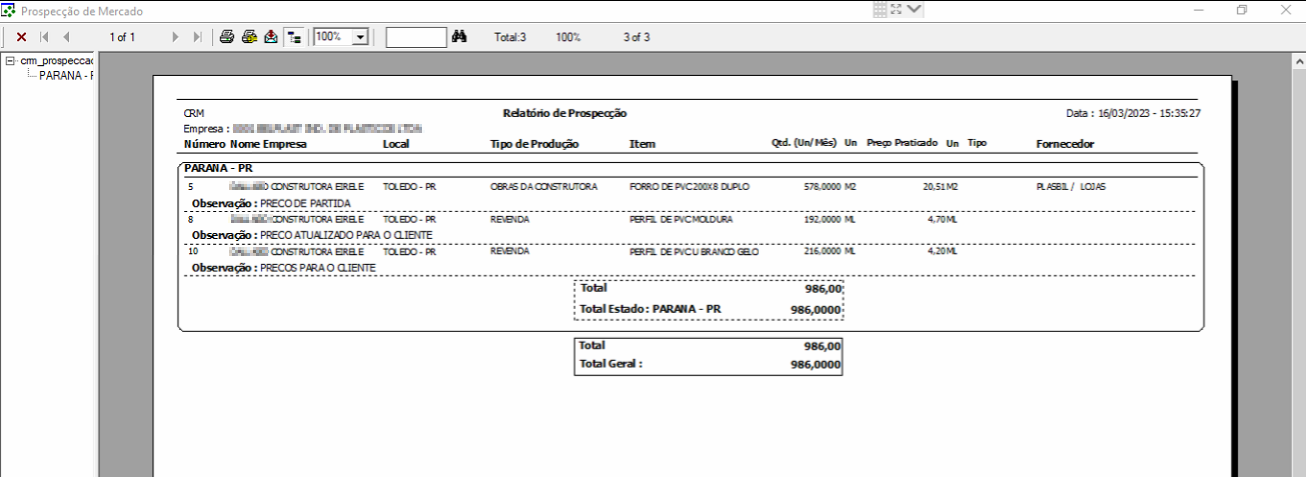Click the grid icon in title bar
Image resolution: width=1306 pixels, height=477 pixels.
880,10
